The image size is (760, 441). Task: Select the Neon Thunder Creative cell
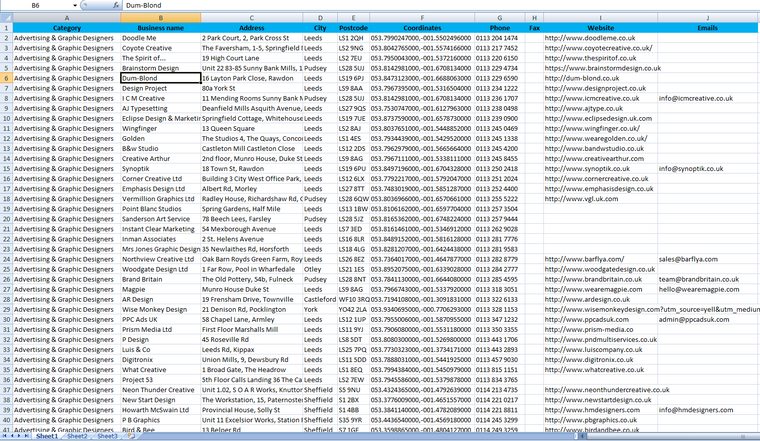coord(160,390)
